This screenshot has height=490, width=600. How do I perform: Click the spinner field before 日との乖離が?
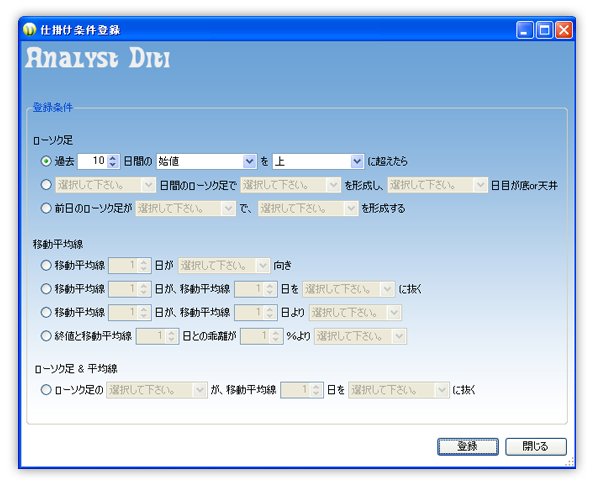pos(157,337)
